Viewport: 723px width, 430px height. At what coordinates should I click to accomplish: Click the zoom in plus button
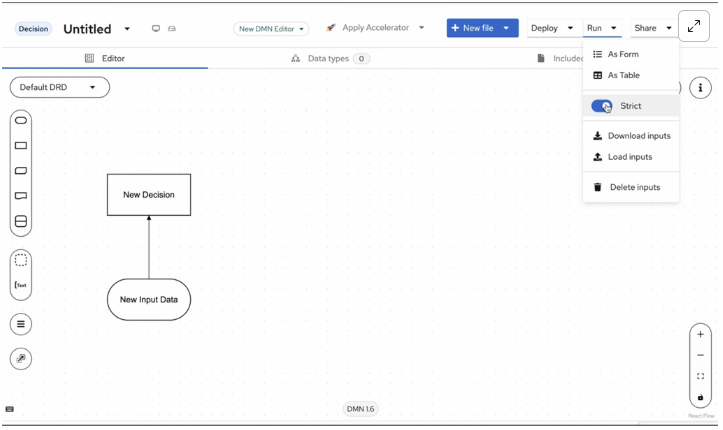[x=700, y=334]
